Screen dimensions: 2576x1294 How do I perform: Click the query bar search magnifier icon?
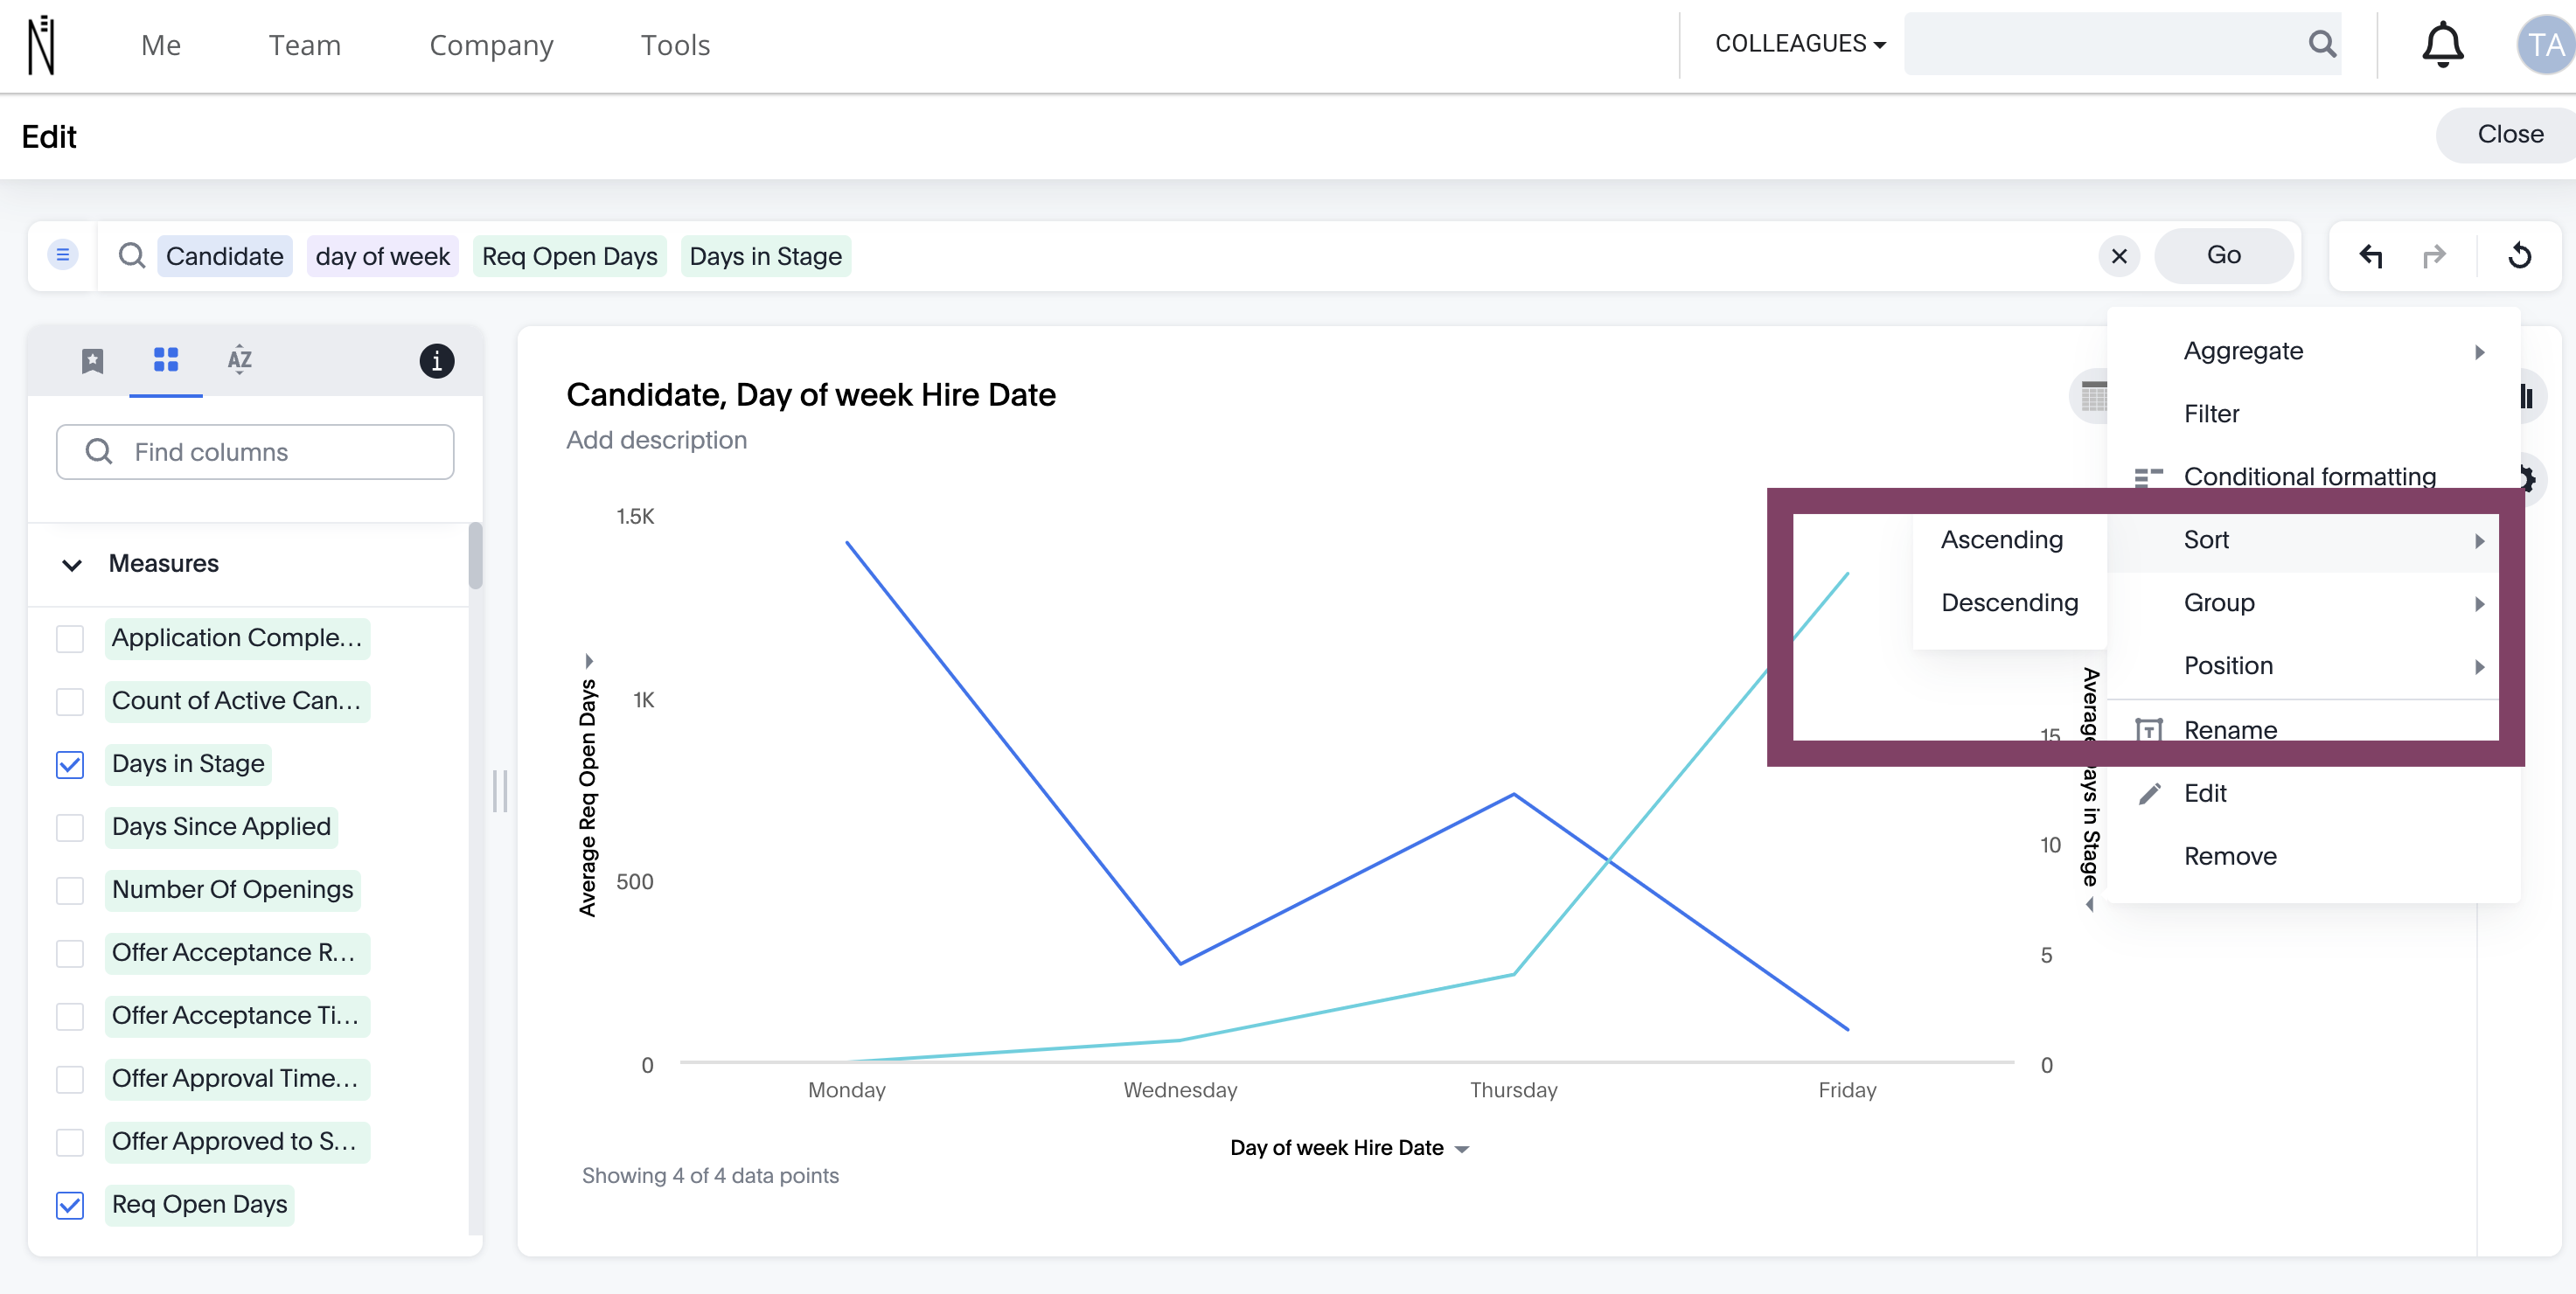pyautogui.click(x=132, y=256)
